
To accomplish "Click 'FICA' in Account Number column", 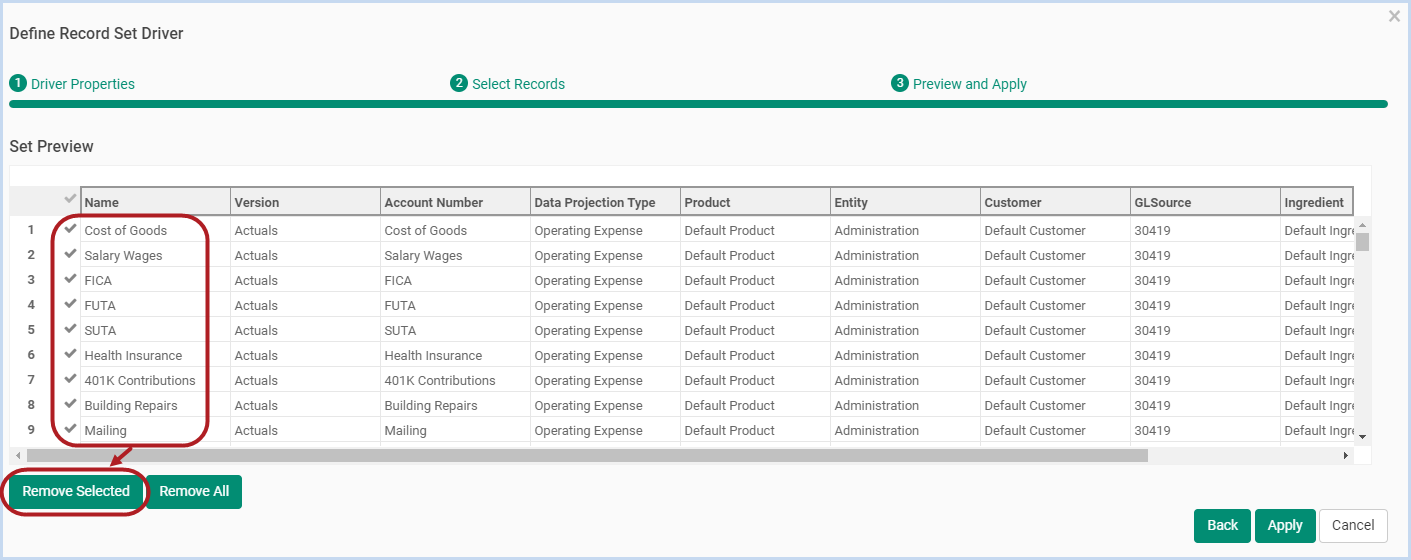I will coord(398,280).
